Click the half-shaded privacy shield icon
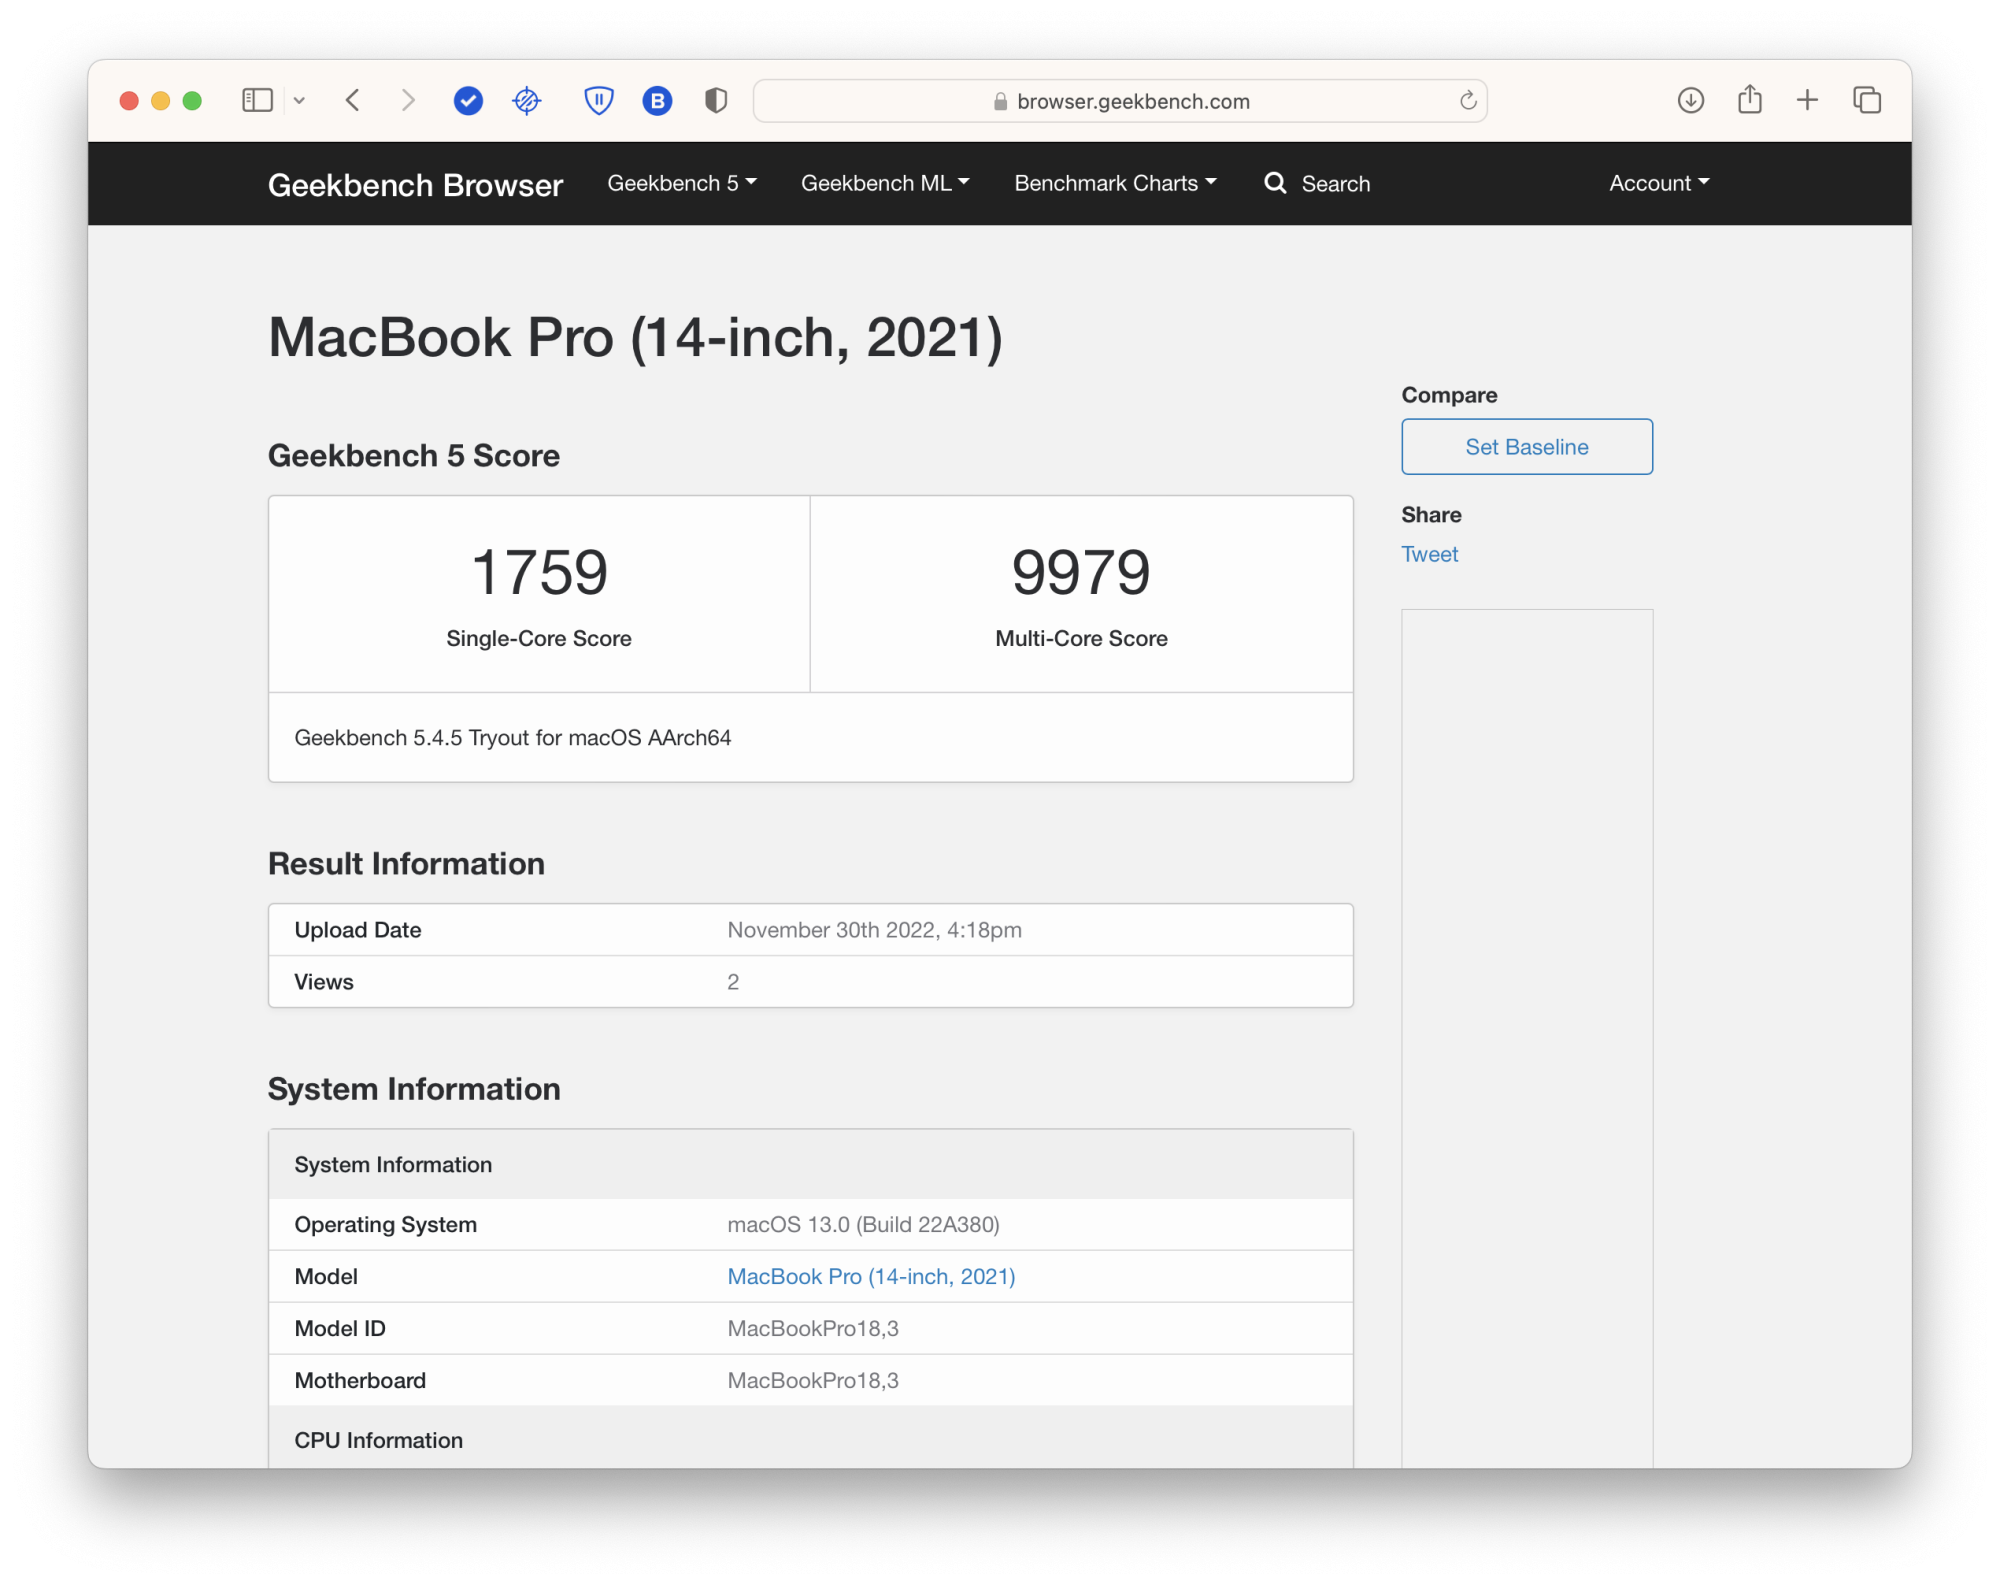2000x1585 pixels. coord(716,101)
